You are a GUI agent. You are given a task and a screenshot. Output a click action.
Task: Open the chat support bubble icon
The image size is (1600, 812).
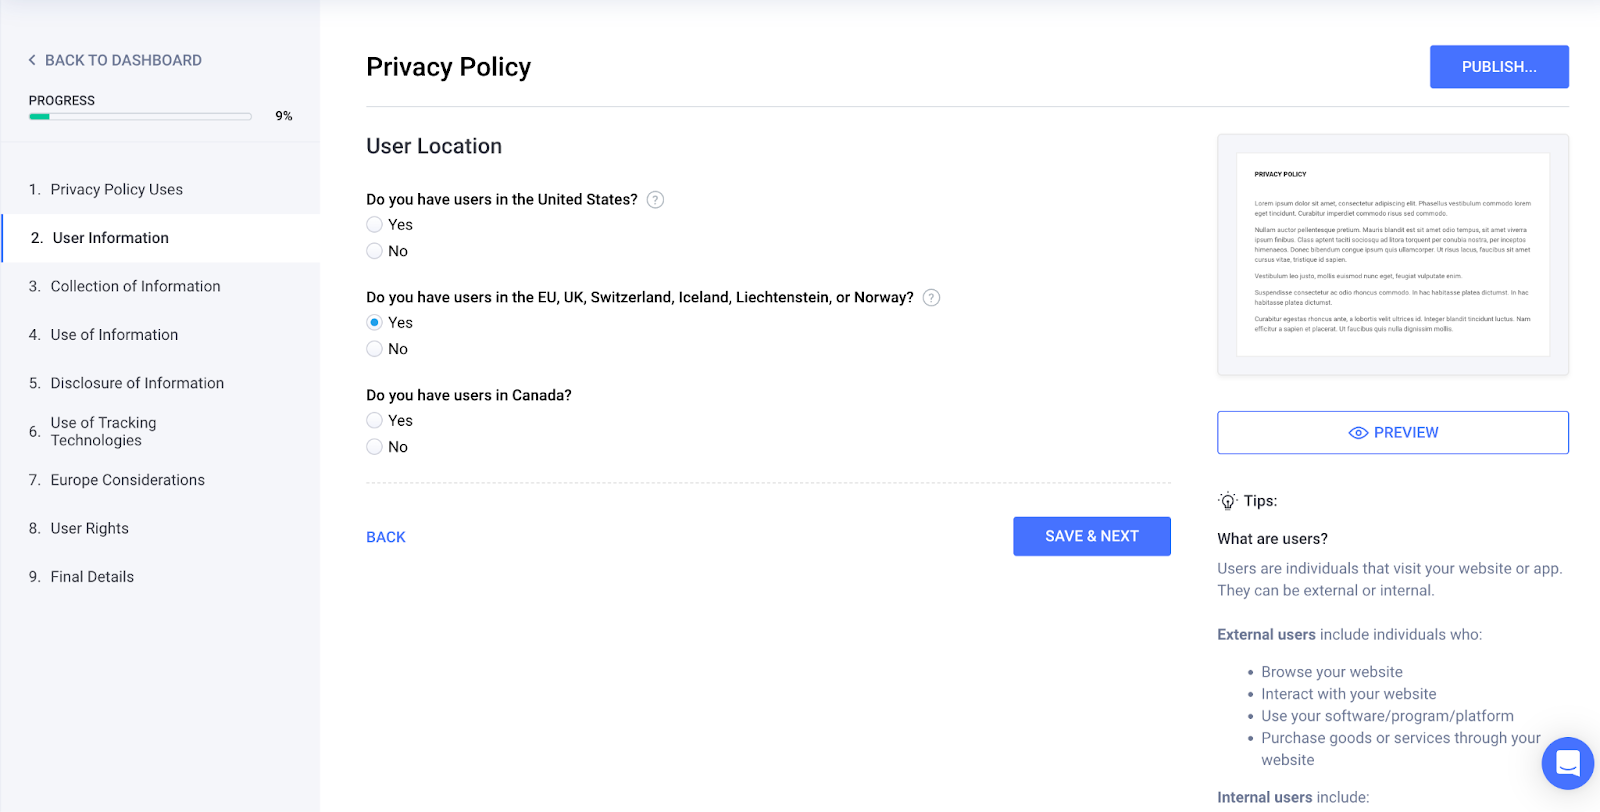[x=1567, y=763]
